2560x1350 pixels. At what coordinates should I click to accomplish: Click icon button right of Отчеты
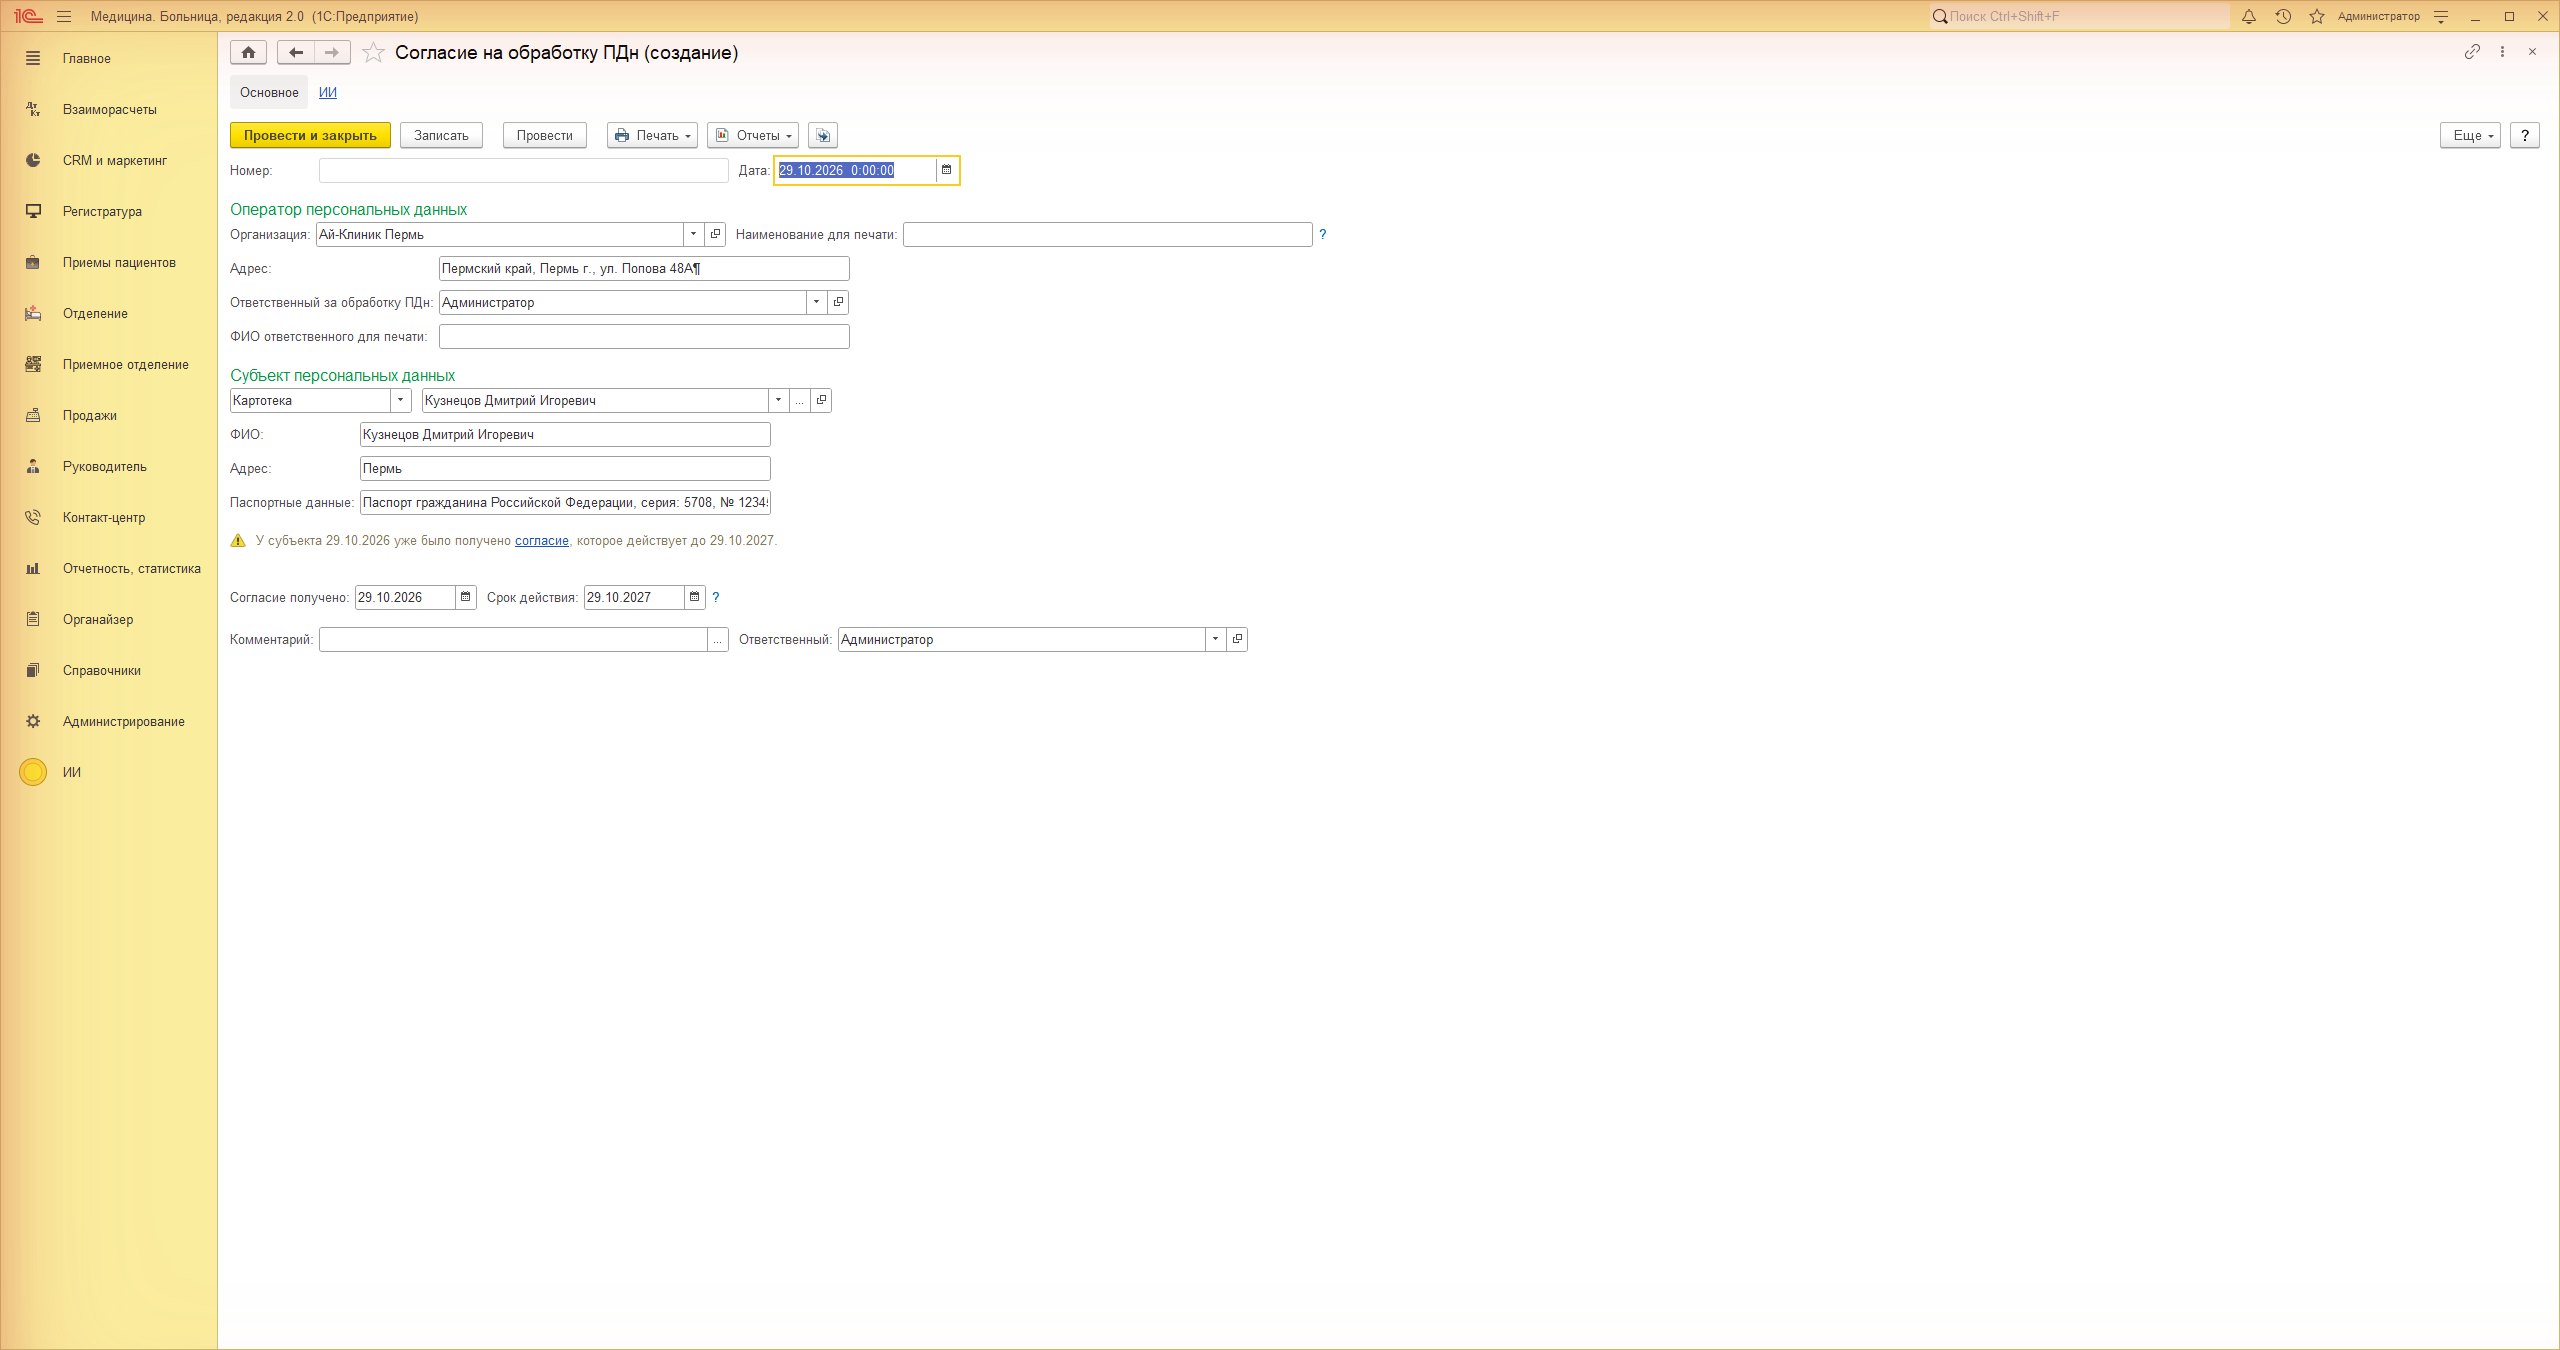pos(823,135)
